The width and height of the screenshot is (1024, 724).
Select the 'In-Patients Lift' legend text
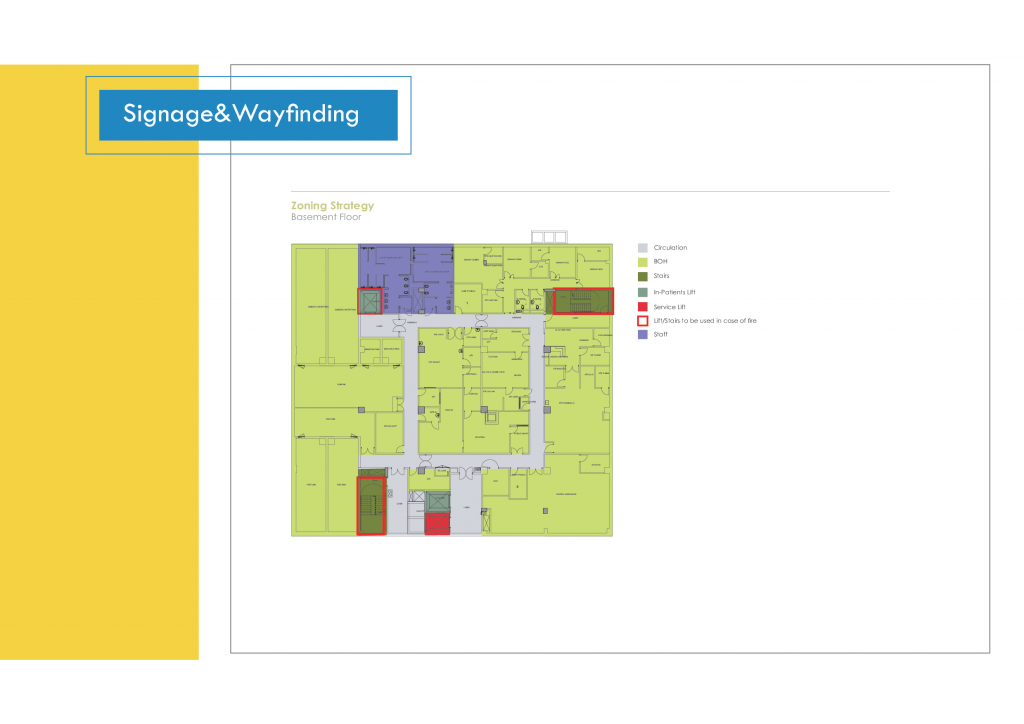point(674,292)
